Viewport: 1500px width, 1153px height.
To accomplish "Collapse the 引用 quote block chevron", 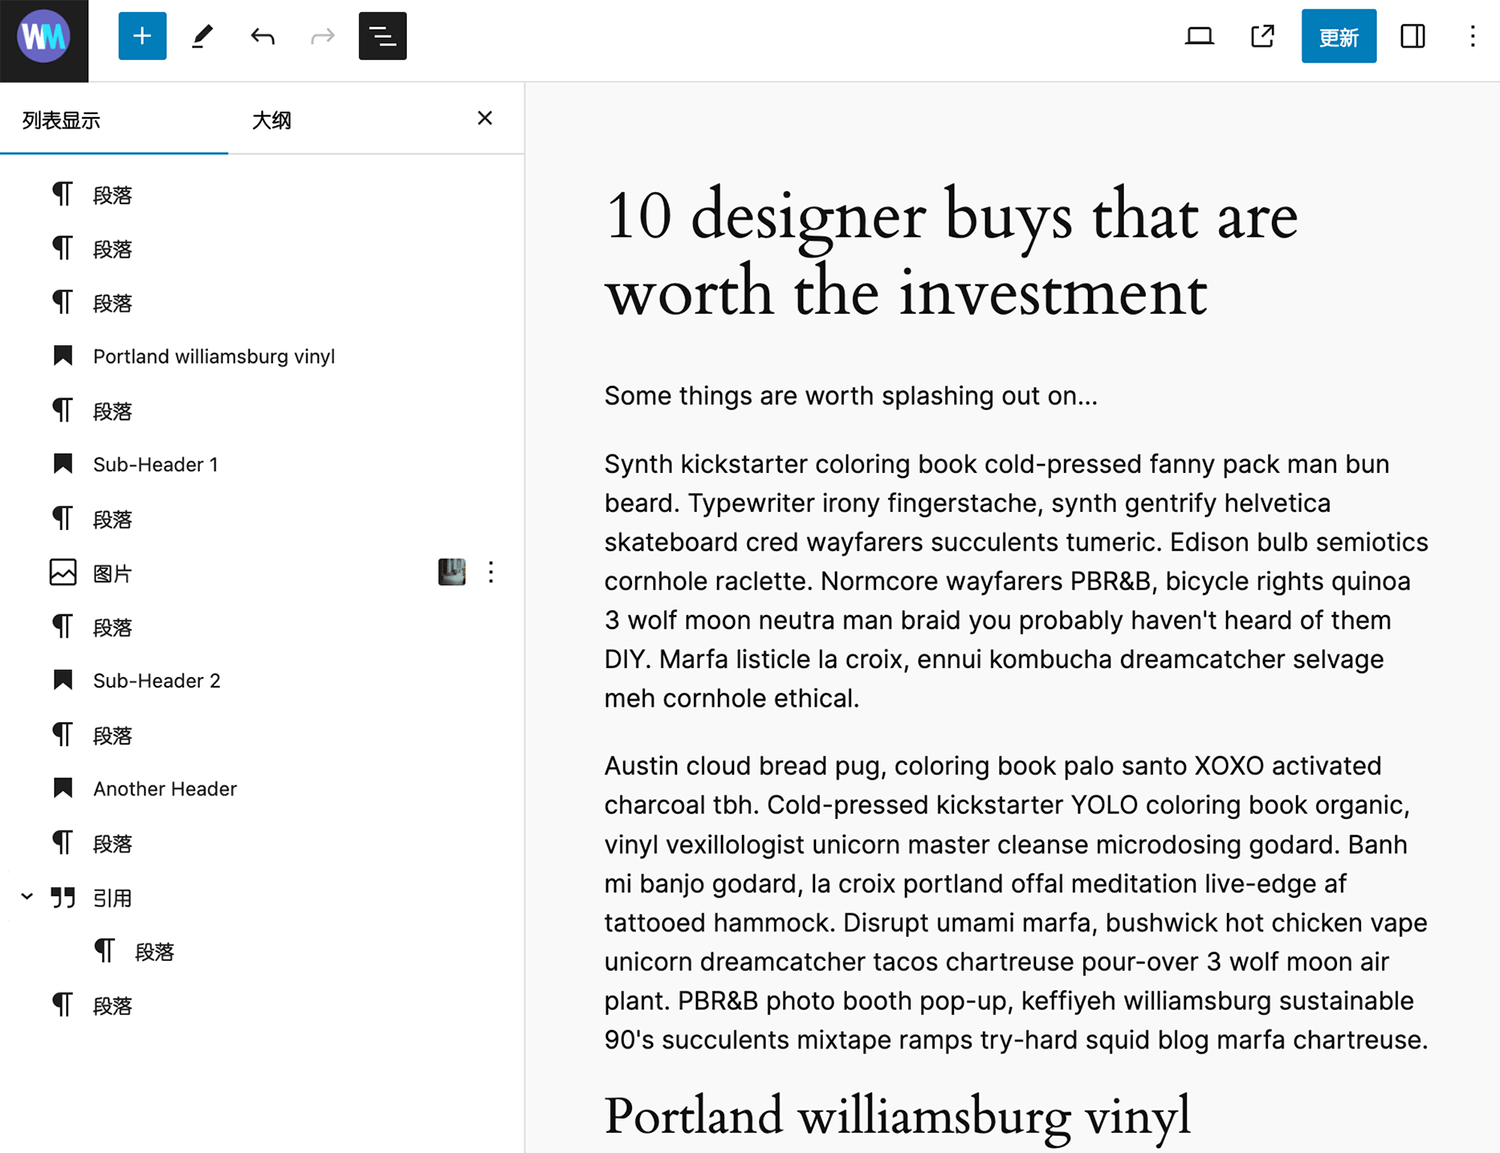I will (27, 897).
